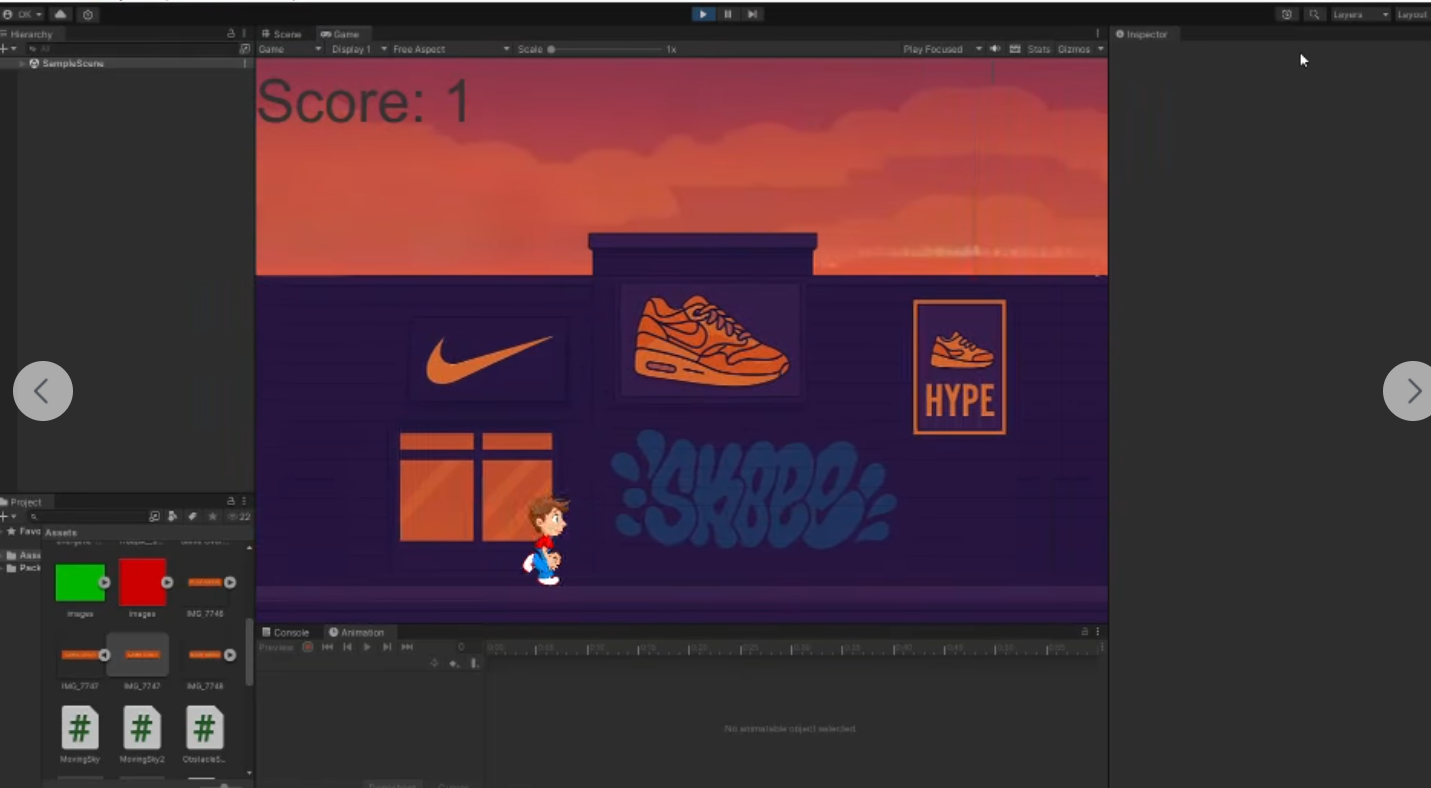Open the Layers dropdown
Screen dimensions: 1431x788
1360,14
